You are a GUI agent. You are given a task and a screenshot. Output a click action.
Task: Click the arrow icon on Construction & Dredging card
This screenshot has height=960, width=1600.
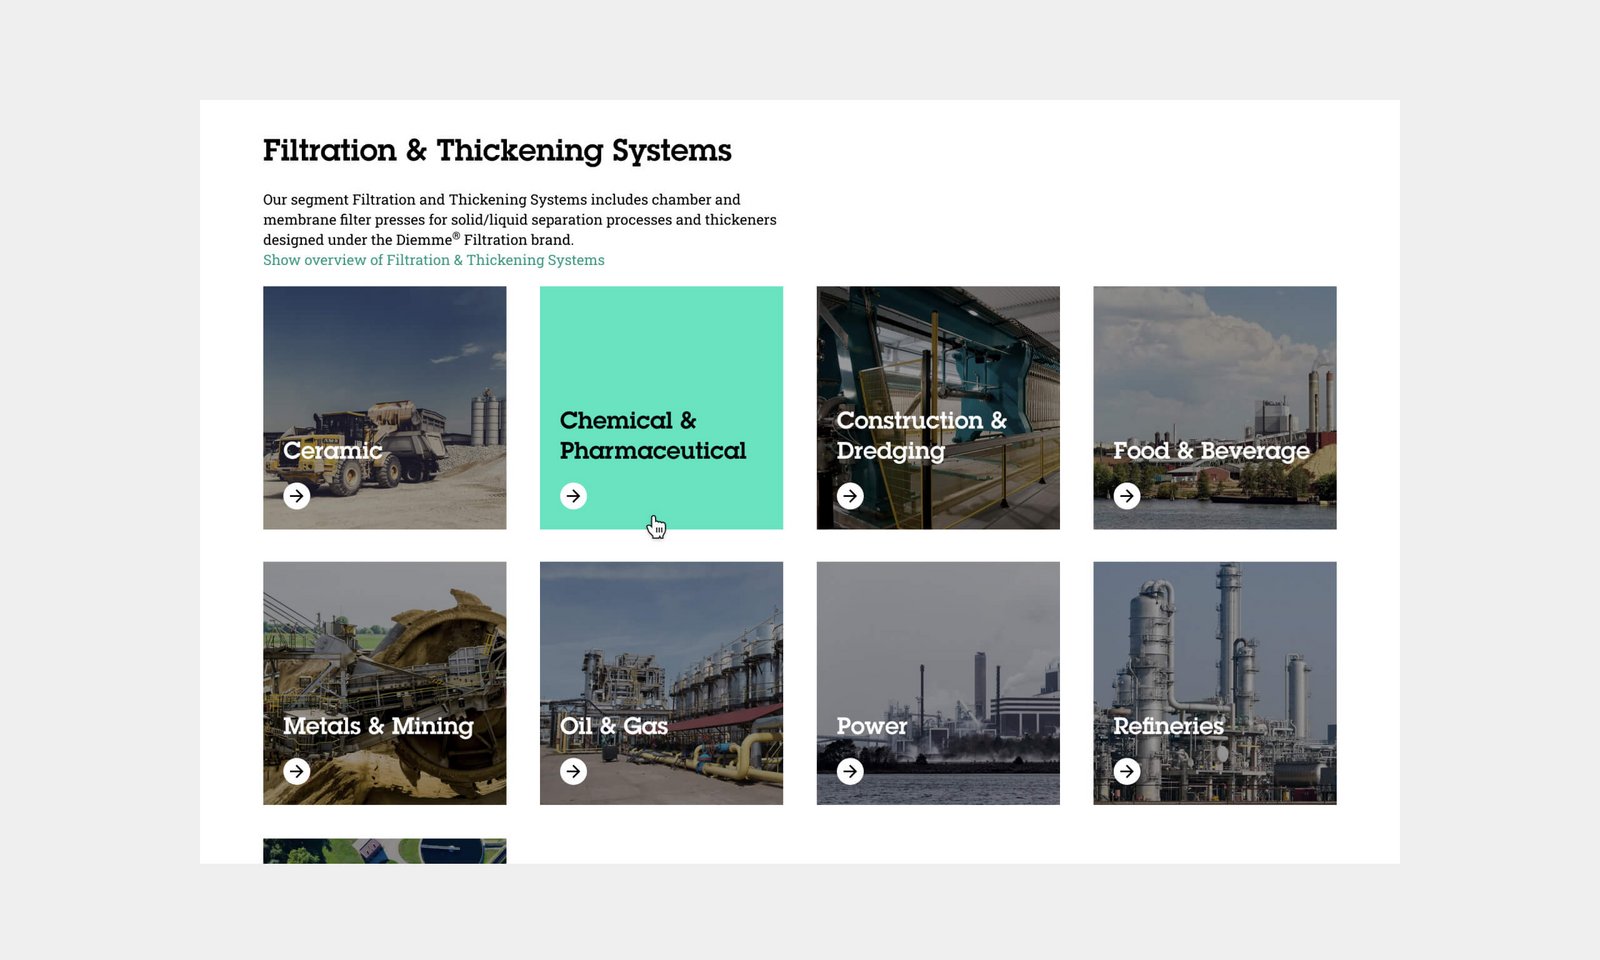[850, 496]
